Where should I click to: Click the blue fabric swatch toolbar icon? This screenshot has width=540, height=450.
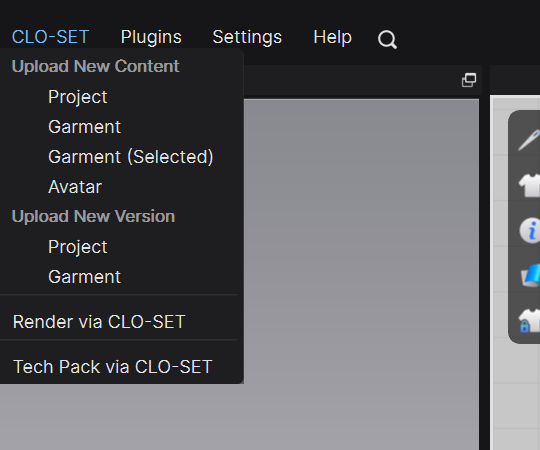pos(530,275)
